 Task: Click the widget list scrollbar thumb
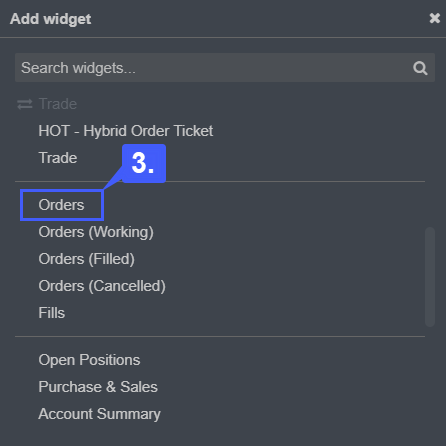pos(430,277)
